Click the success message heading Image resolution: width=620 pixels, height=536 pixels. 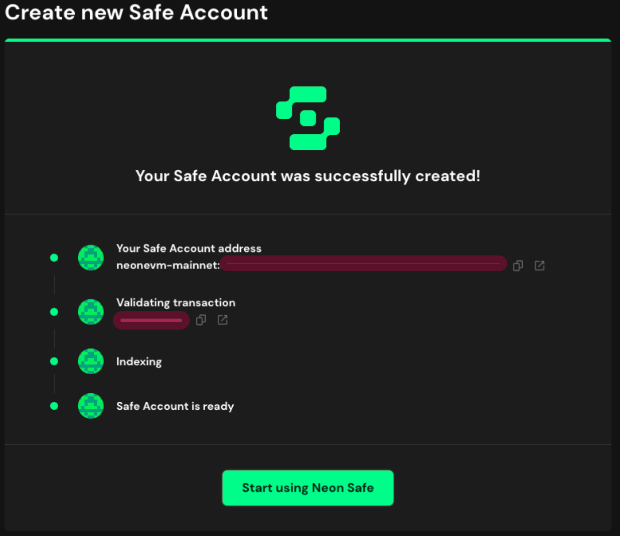pyautogui.click(x=308, y=176)
